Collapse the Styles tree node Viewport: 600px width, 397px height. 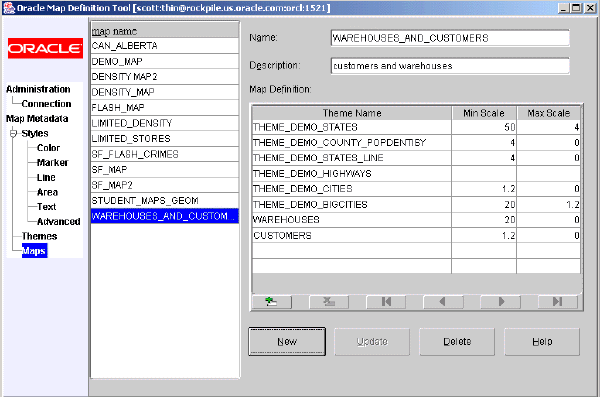[13, 134]
